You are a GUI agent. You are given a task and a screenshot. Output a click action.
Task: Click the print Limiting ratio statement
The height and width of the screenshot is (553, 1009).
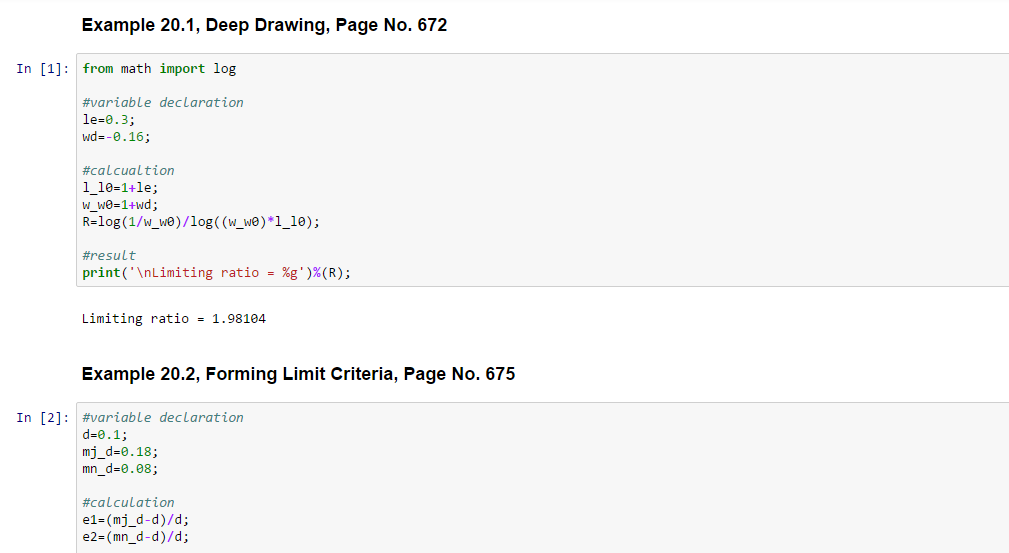pos(217,272)
